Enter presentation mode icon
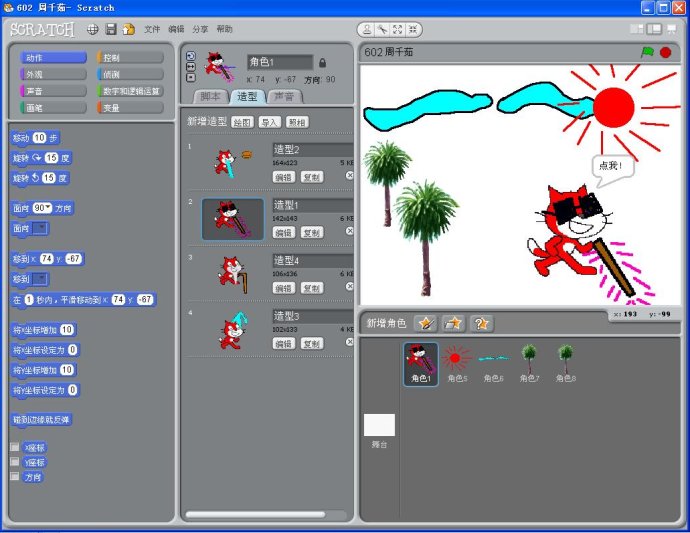The width and height of the screenshot is (690, 533). tap(672, 29)
